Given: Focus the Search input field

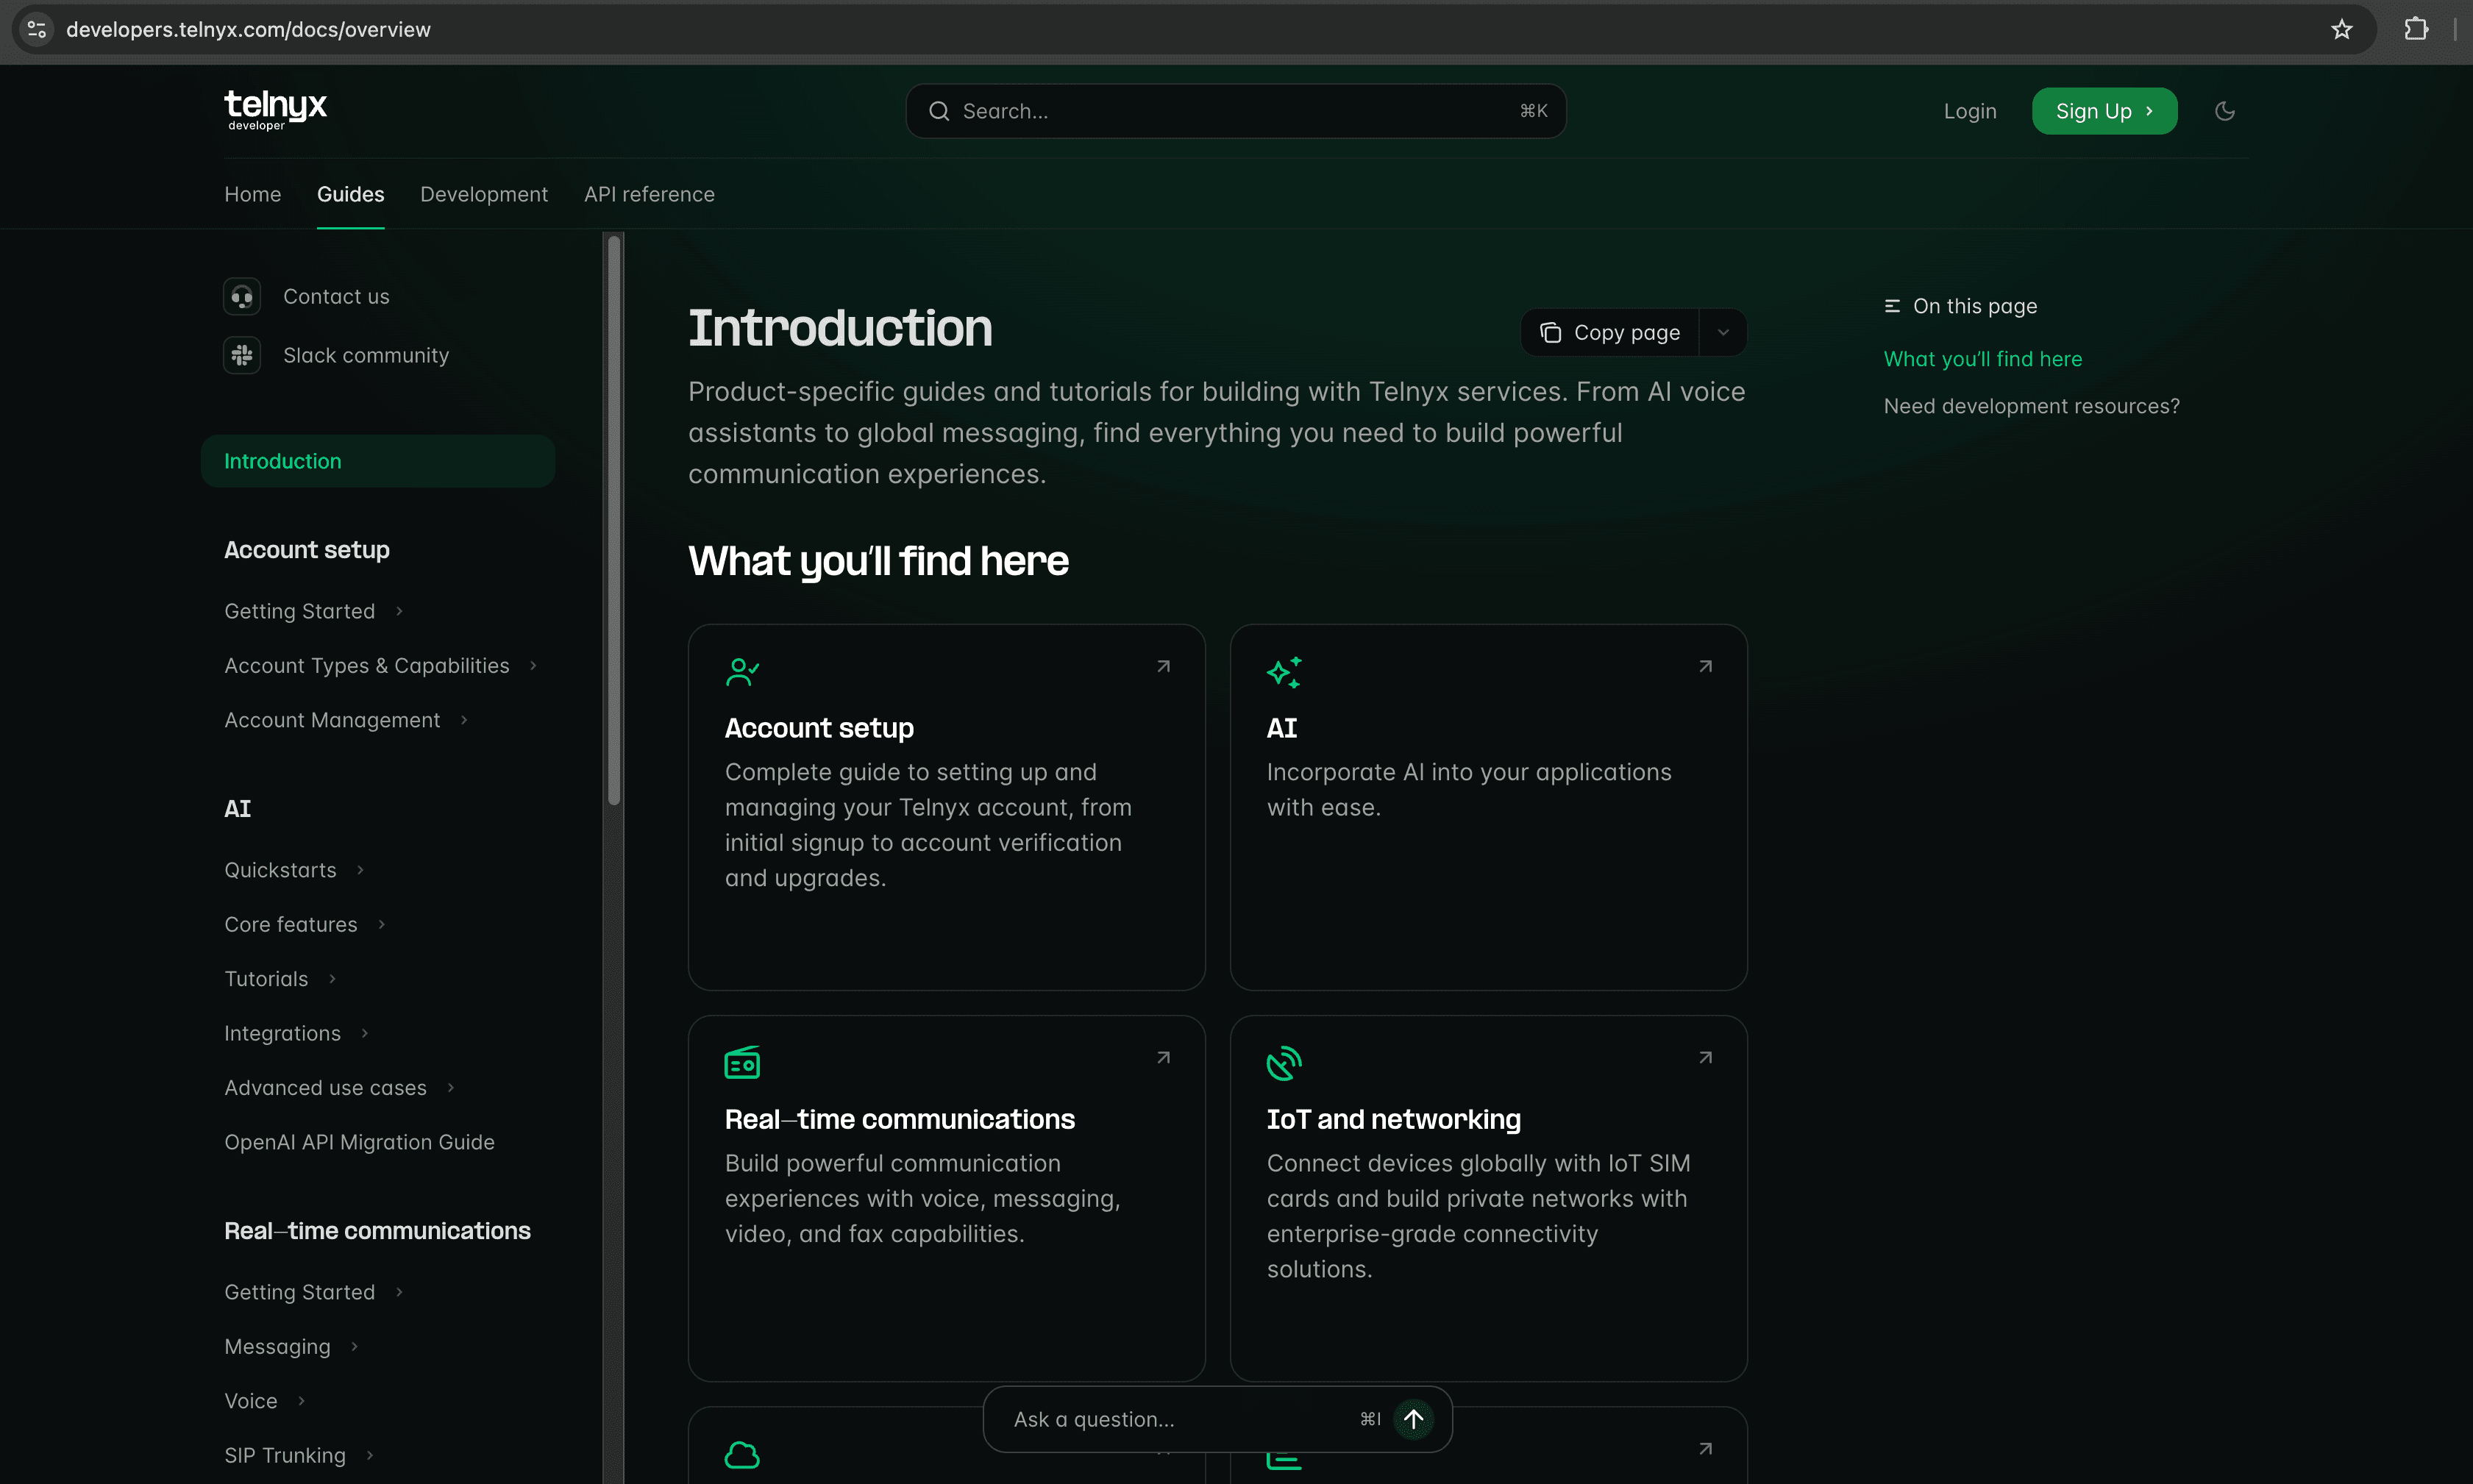Looking at the screenshot, I should (1234, 111).
